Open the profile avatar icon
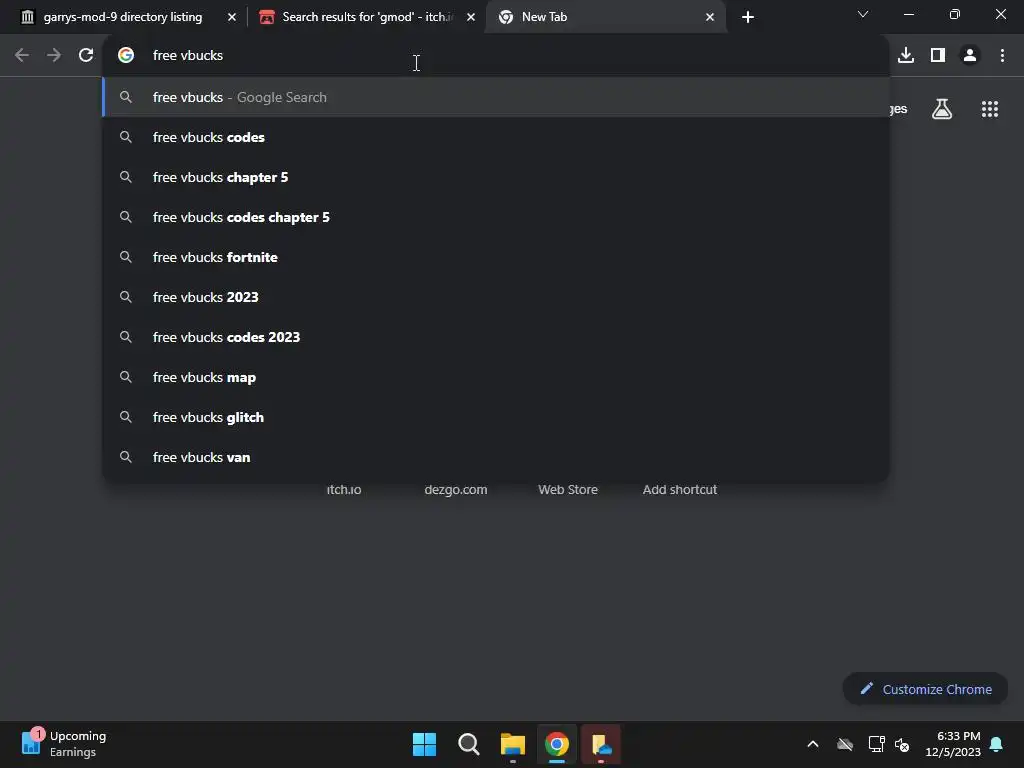Viewport: 1024px width, 768px height. [970, 56]
